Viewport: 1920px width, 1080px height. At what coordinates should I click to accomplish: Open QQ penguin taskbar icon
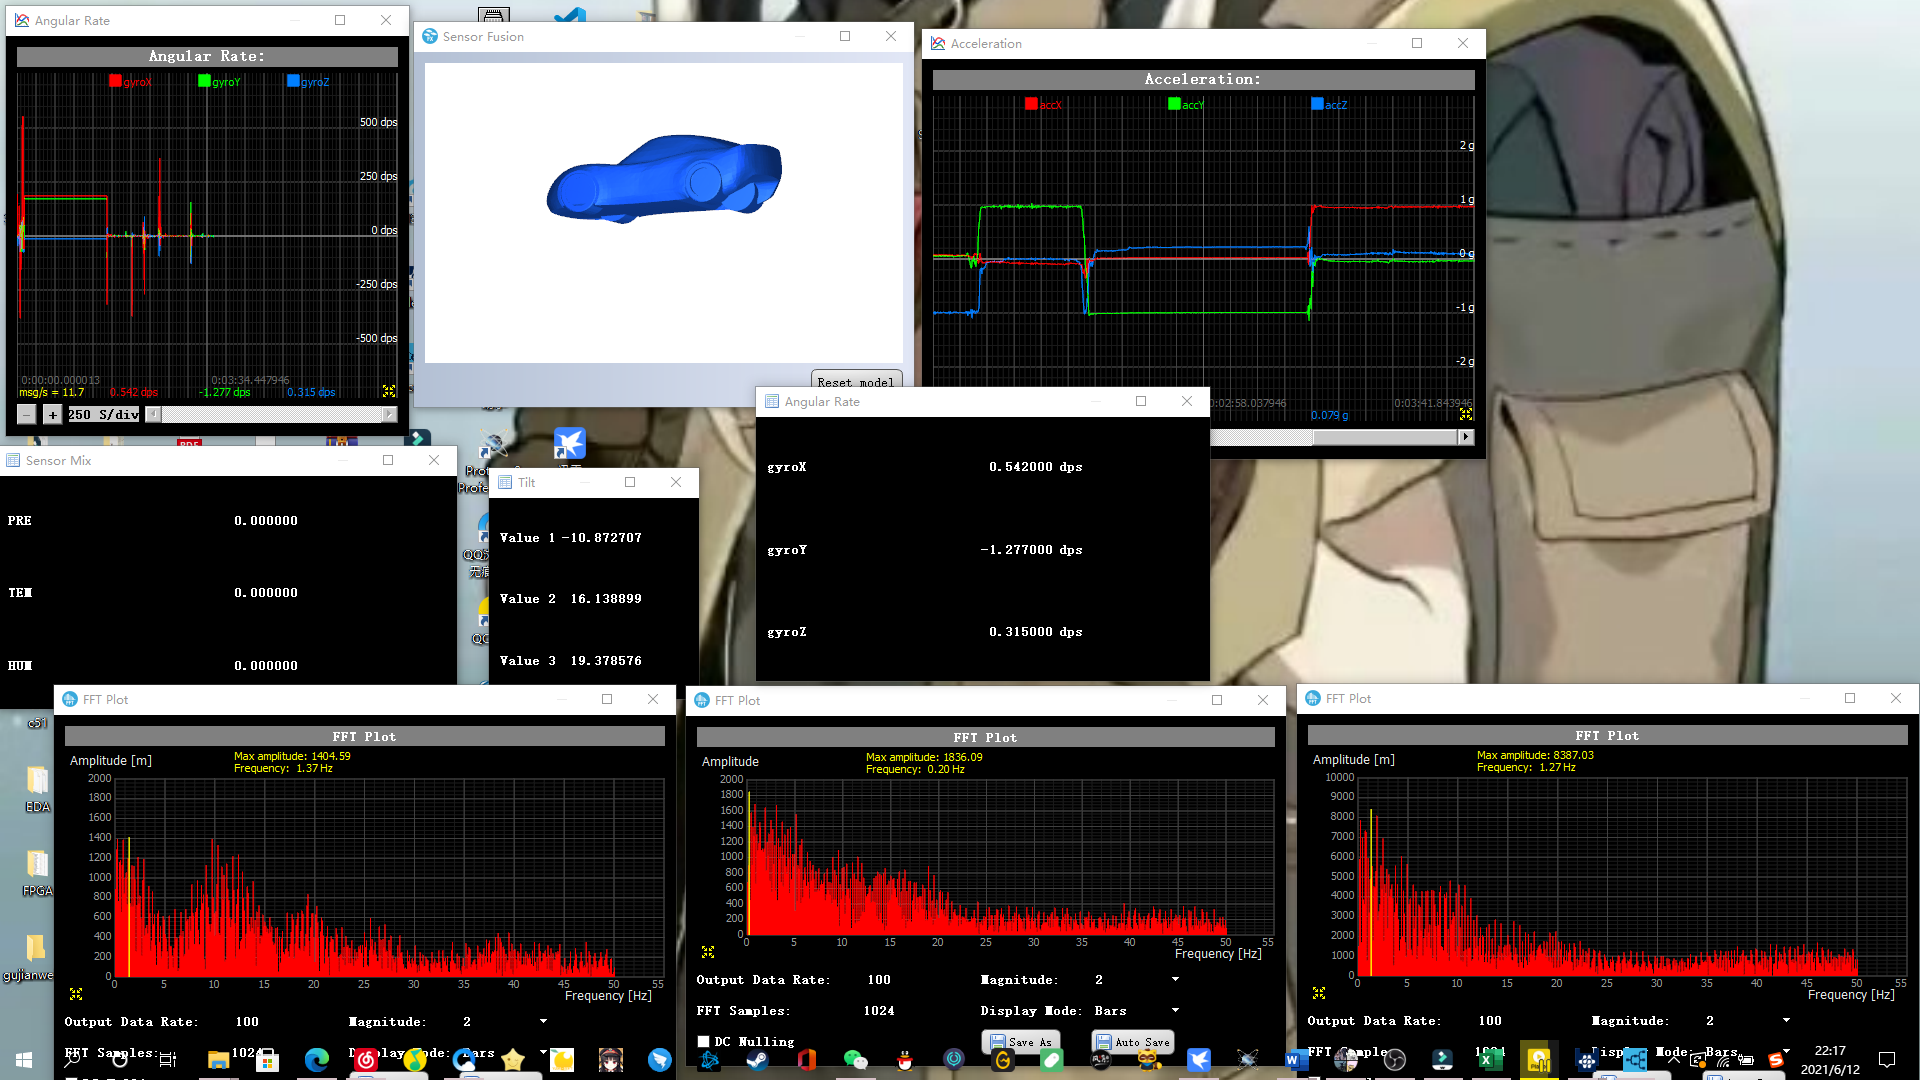(905, 1060)
